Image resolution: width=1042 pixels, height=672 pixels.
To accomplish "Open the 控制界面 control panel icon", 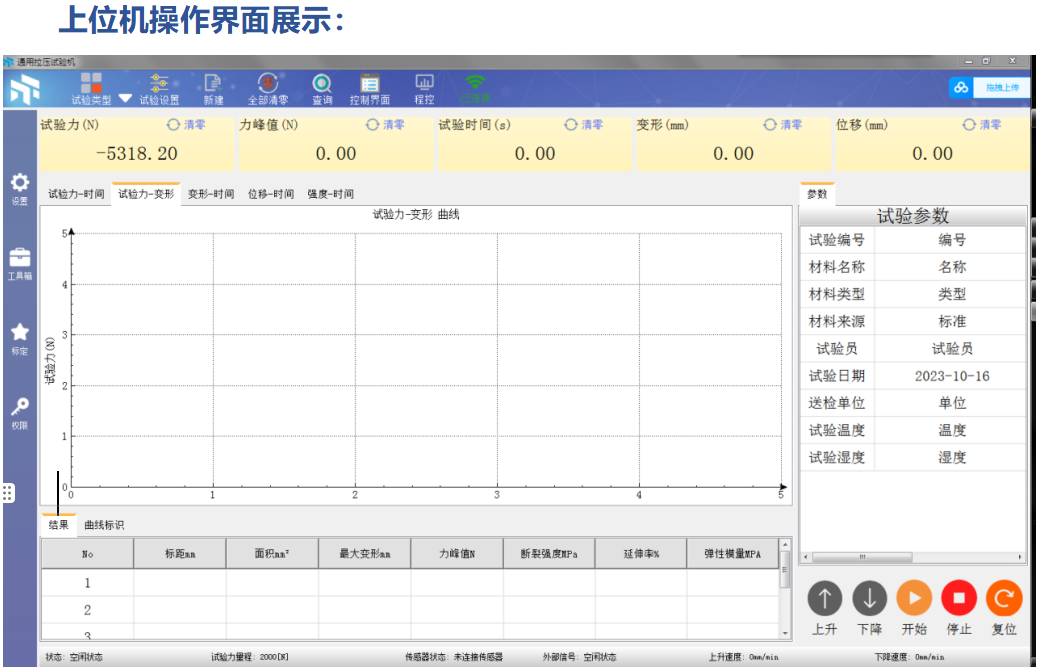I will click(x=369, y=88).
